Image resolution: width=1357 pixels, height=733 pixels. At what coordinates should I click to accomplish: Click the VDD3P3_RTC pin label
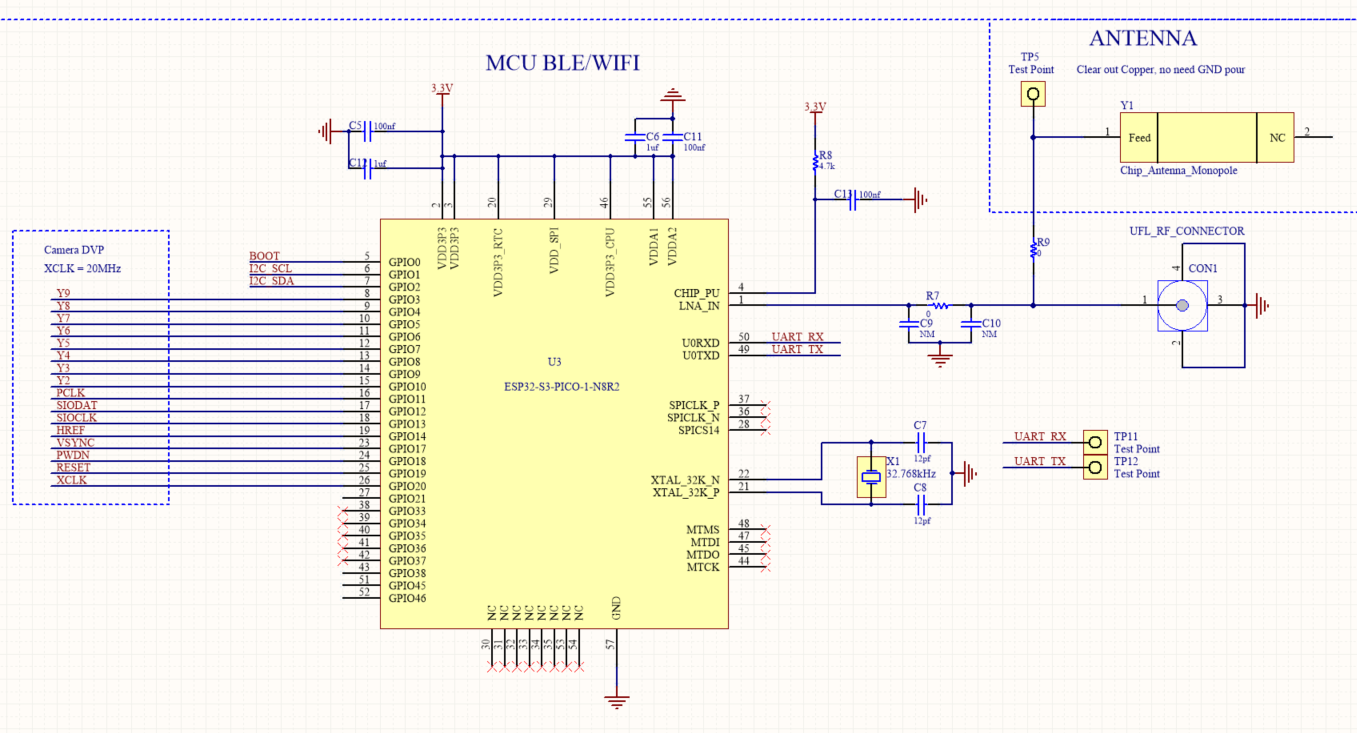497,262
